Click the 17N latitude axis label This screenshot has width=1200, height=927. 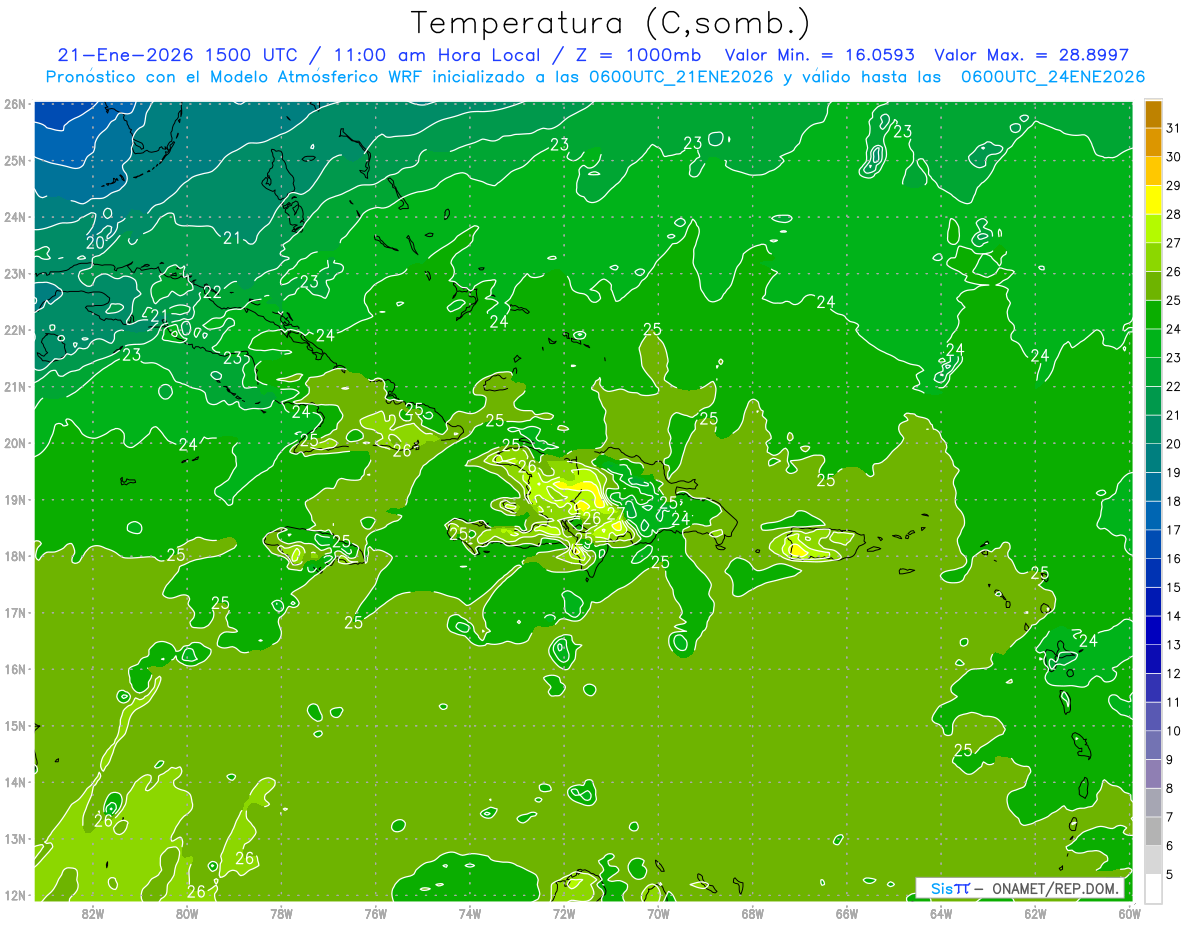(14, 613)
